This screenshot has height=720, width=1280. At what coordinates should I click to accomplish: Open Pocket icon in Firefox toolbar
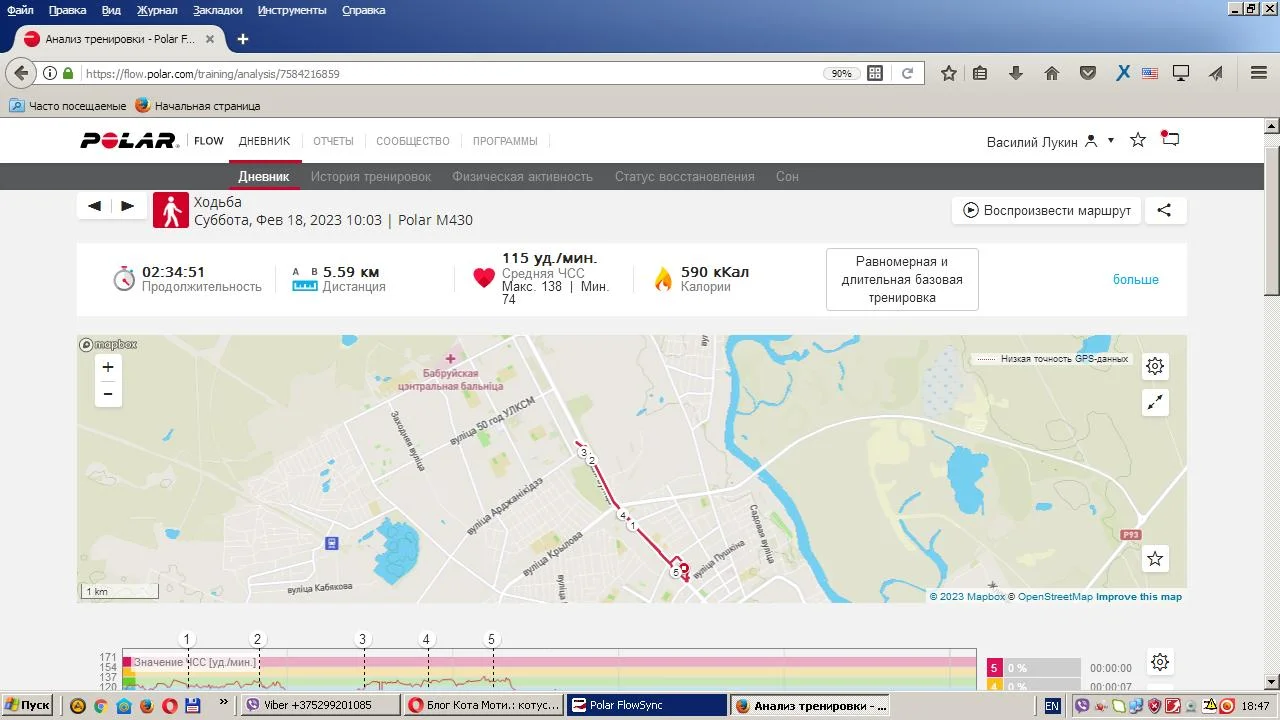click(x=1088, y=73)
